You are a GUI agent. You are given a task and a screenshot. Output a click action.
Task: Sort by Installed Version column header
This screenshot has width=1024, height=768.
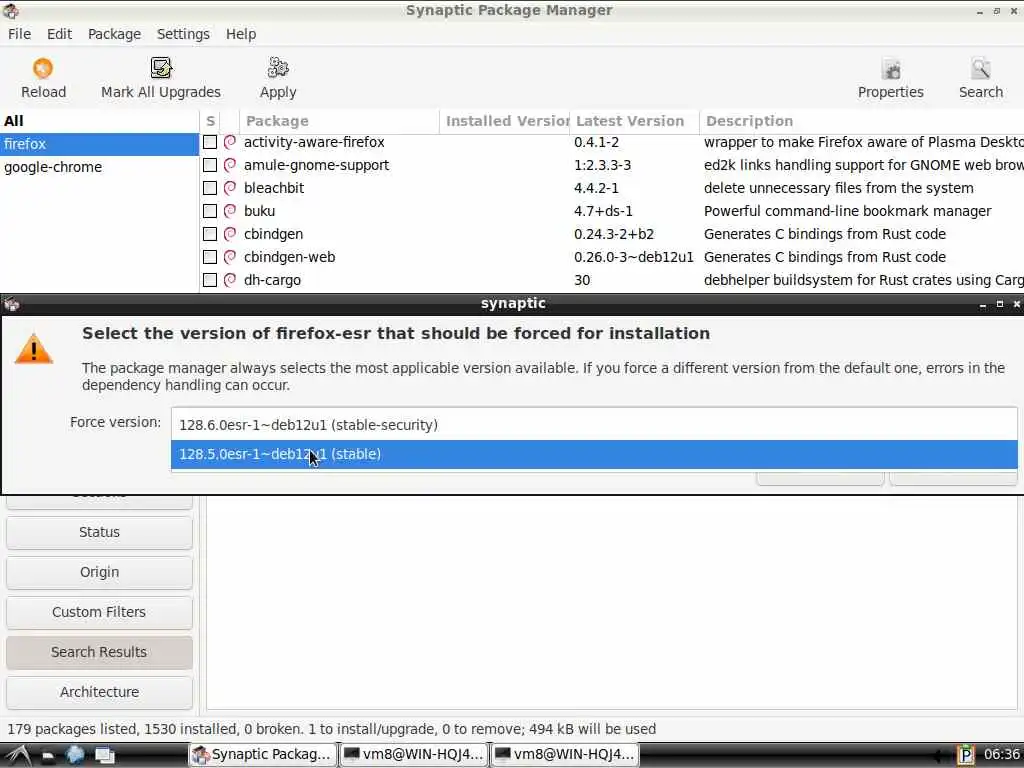point(505,121)
